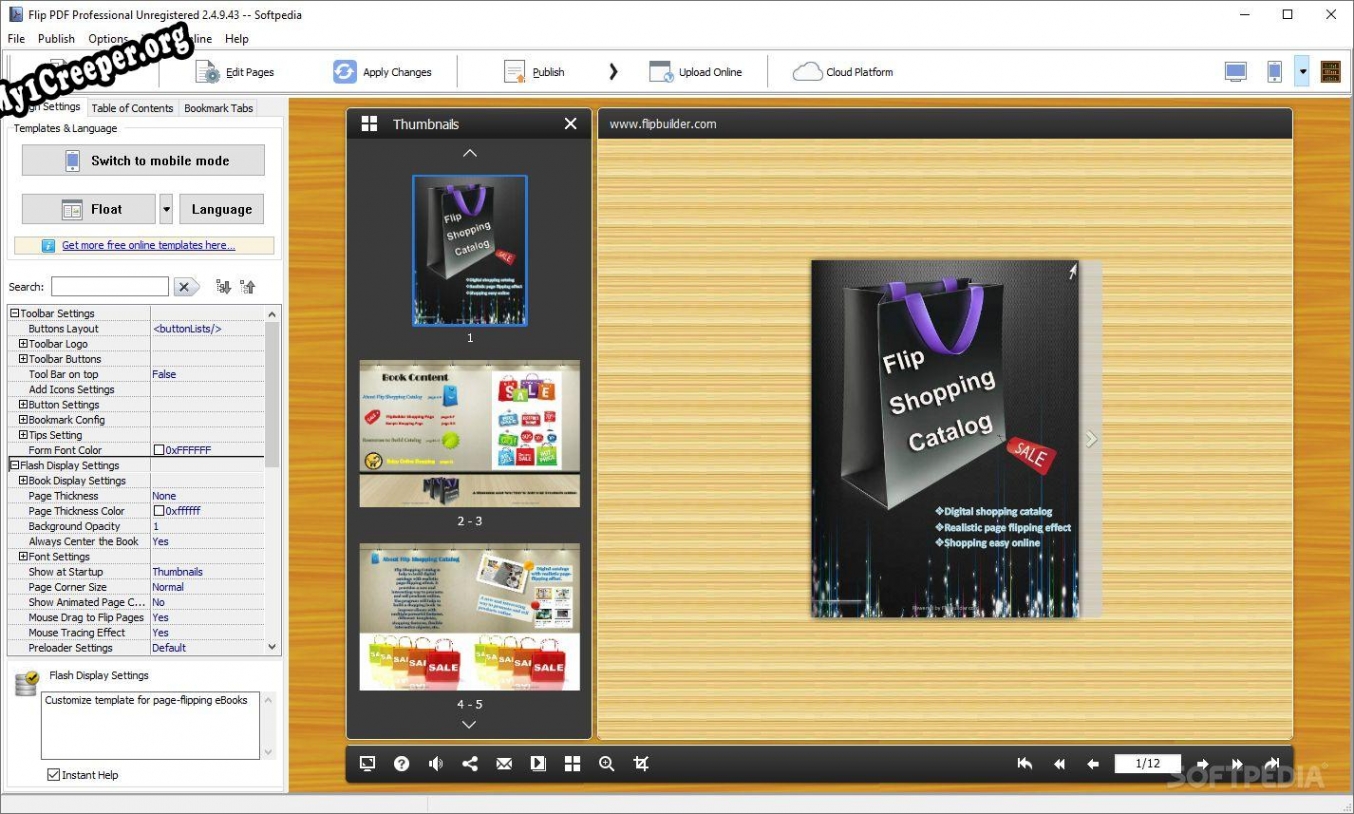Click the zoom-in magnifier icon
The width and height of the screenshot is (1354, 814).
[606, 764]
